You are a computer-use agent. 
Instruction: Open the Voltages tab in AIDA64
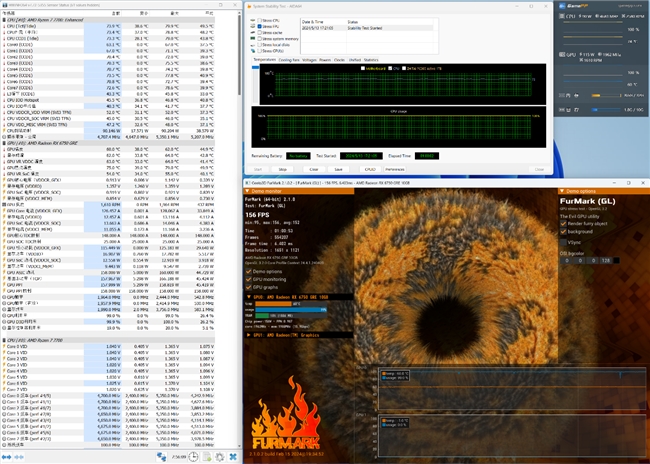(x=309, y=60)
